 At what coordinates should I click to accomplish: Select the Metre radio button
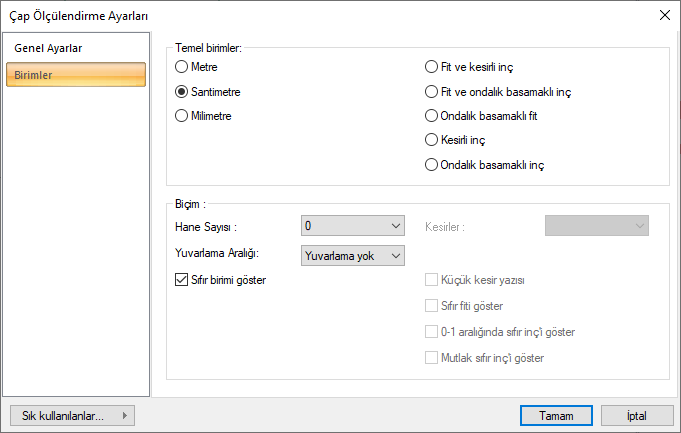tap(181, 67)
